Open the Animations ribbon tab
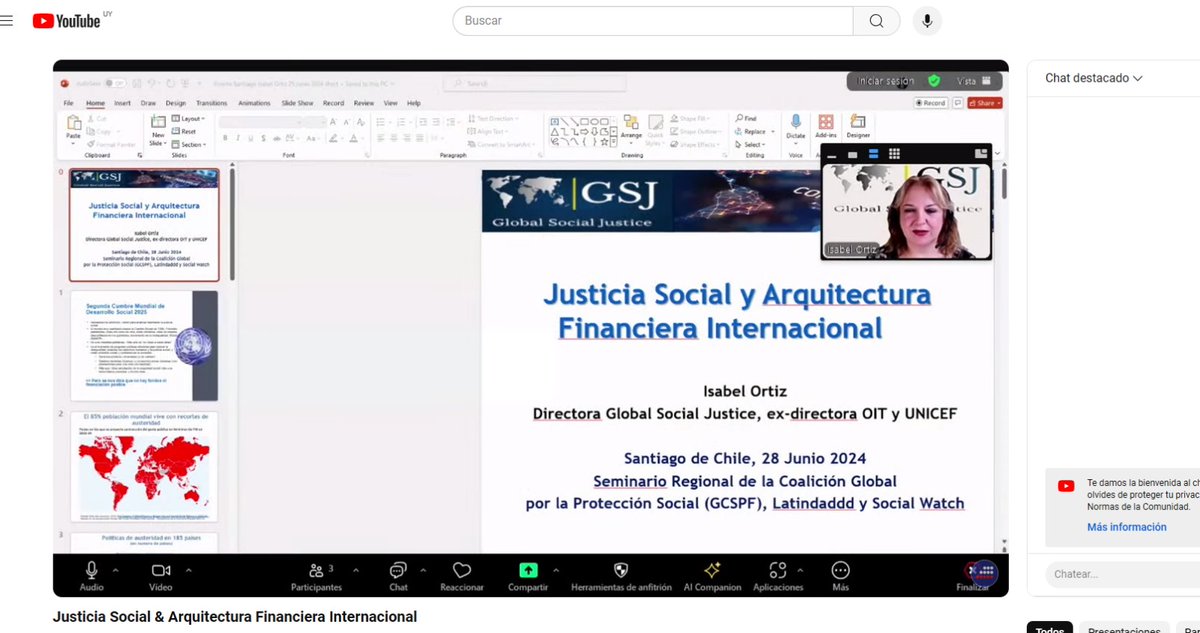The image size is (1200, 633). click(x=254, y=103)
